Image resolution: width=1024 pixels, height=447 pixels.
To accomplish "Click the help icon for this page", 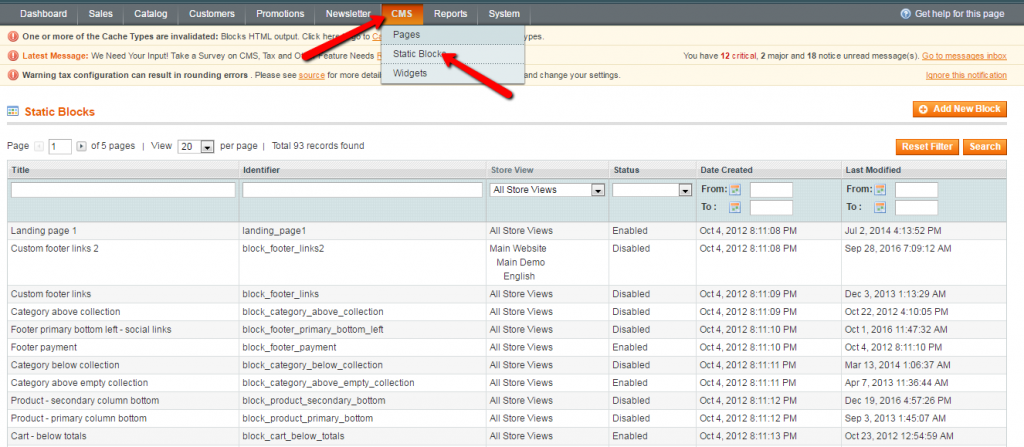I will (905, 14).
